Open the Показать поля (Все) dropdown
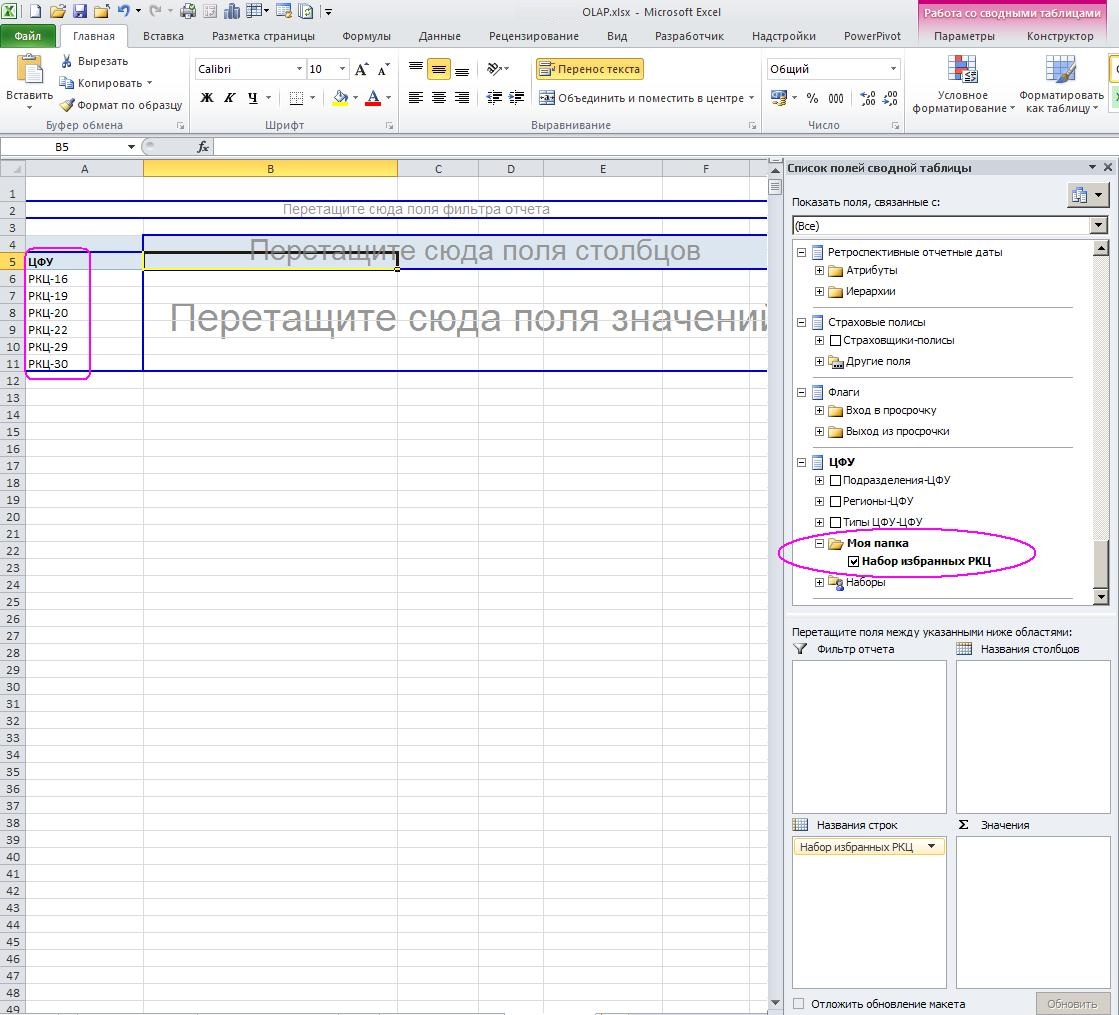The image size is (1119, 1015). 1098,226
